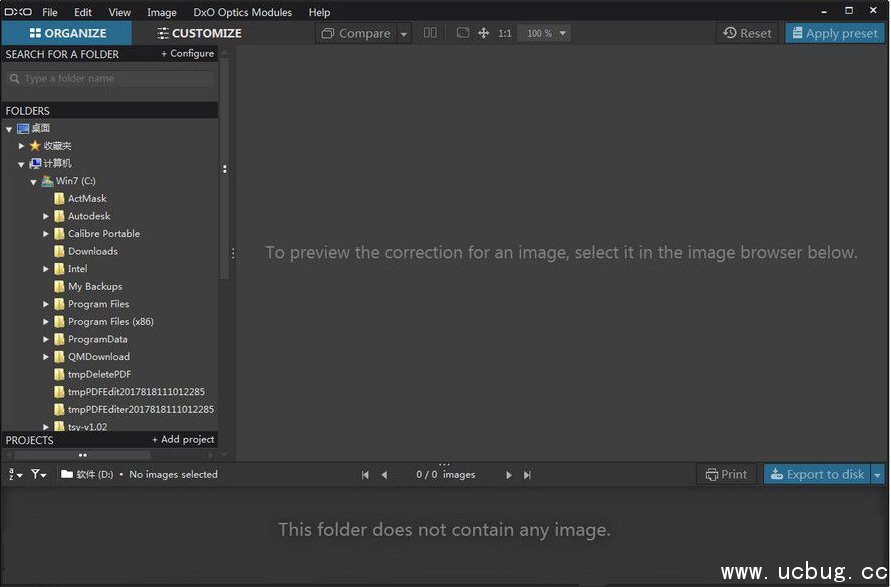Click the 计算机 computer icon
This screenshot has height=587, width=891.
point(35,164)
